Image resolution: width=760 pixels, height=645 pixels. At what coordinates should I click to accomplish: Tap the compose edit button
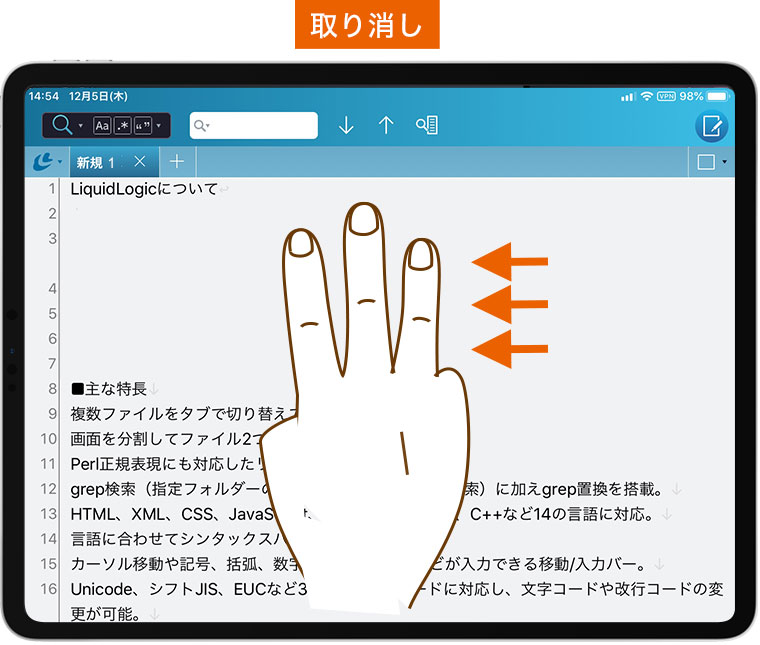[x=711, y=126]
